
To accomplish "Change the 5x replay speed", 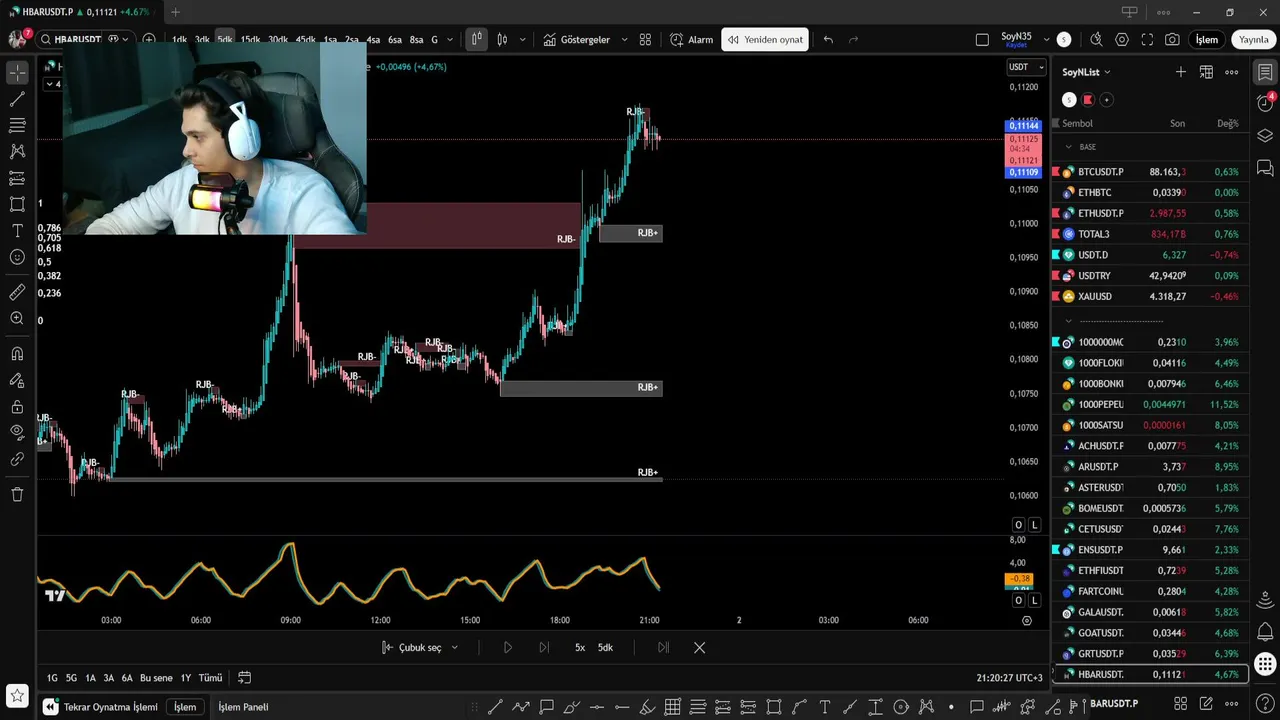I will (580, 647).
